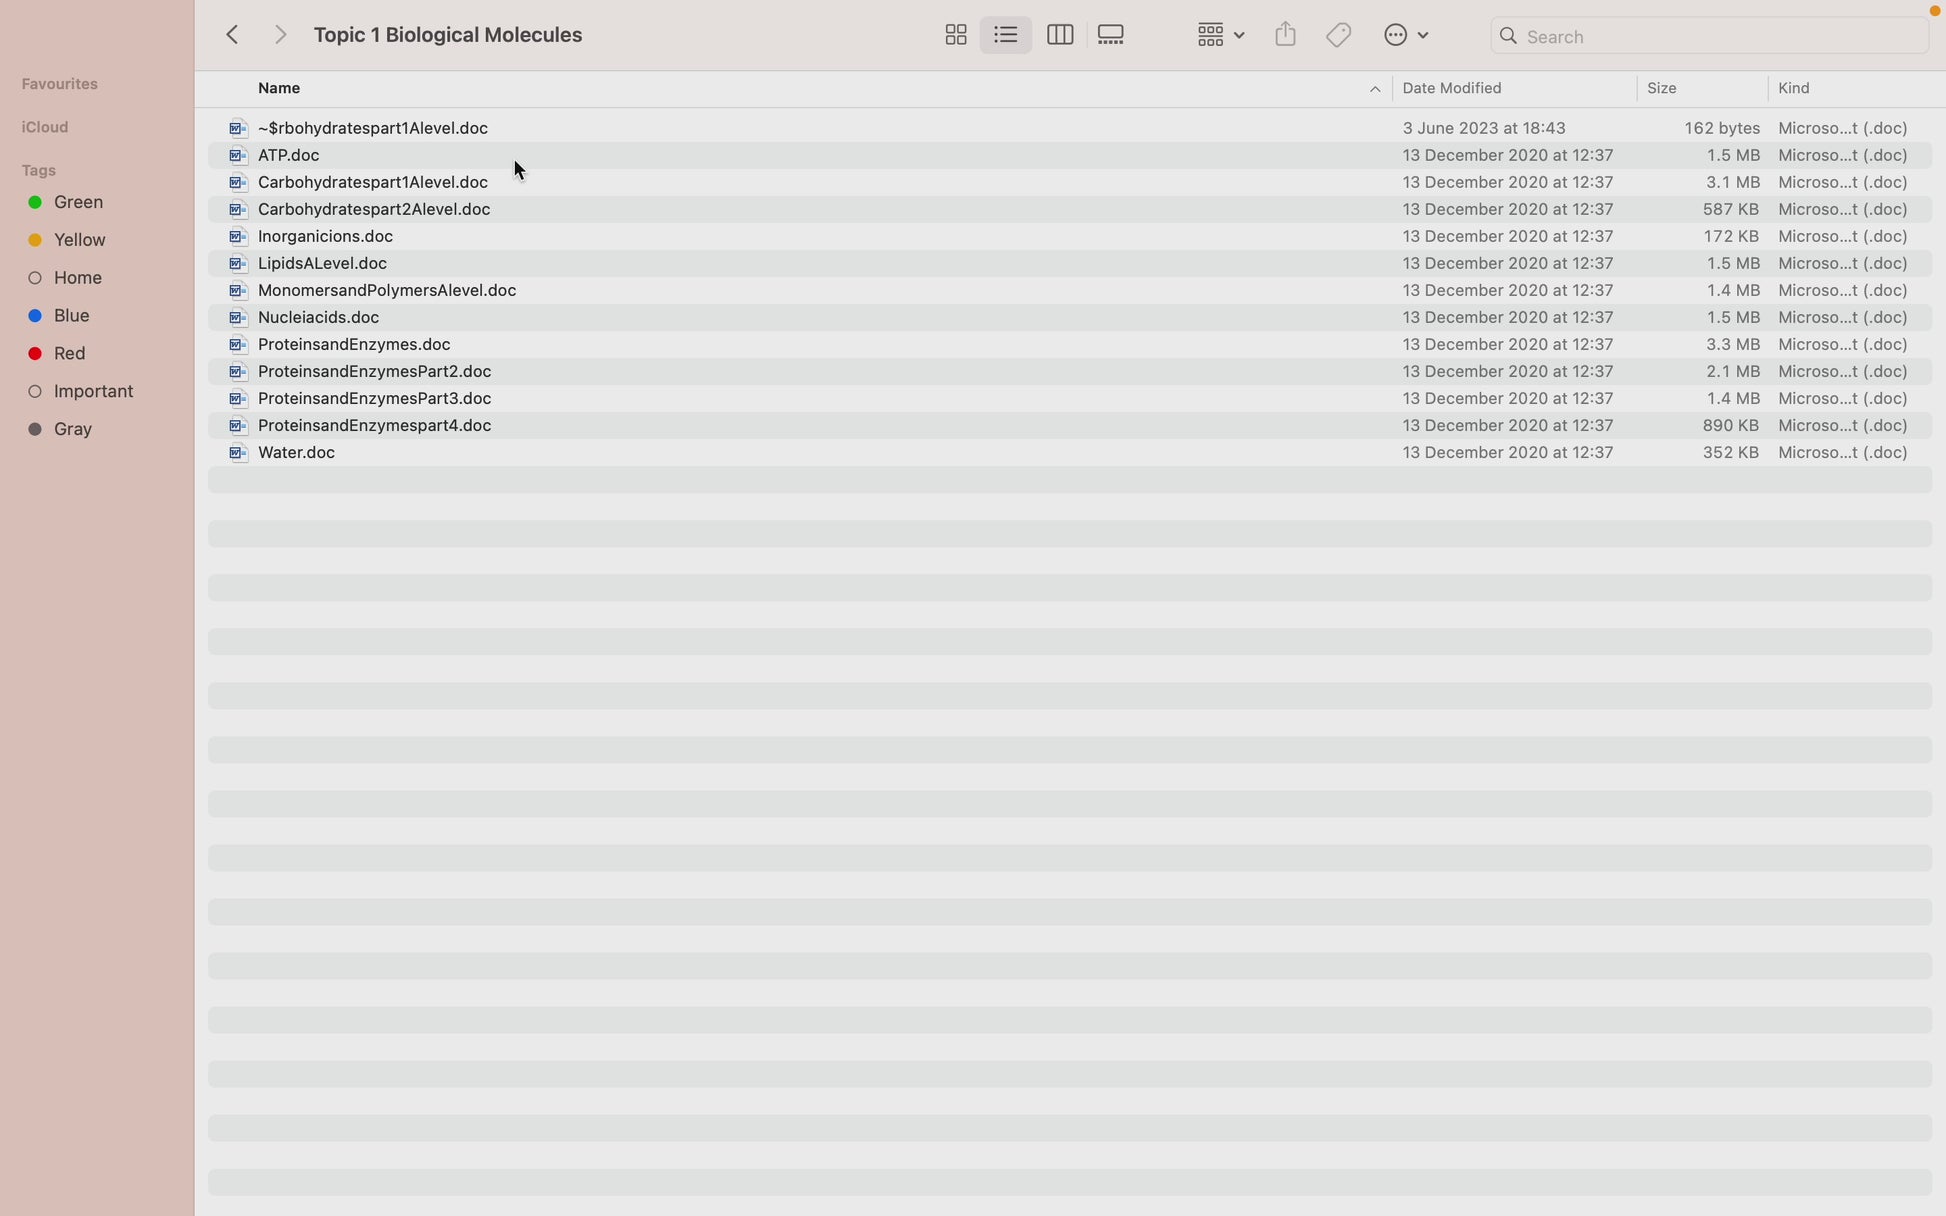Click the Name column sort expander
Viewport: 1946px width, 1216px height.
point(1374,88)
